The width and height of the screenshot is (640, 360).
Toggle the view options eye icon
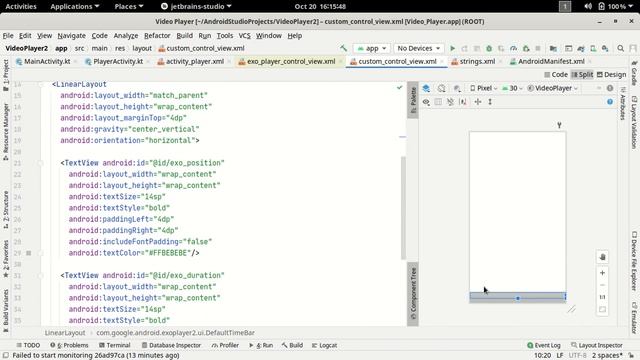pyautogui.click(x=426, y=102)
